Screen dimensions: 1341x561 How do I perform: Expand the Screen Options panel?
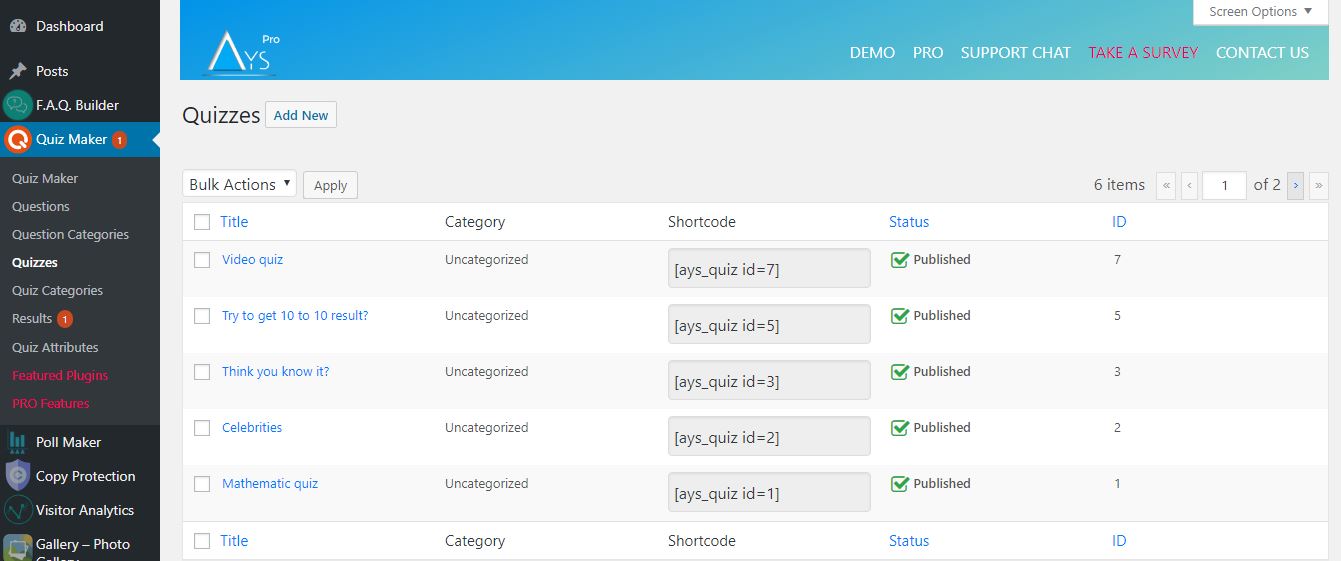(x=1260, y=12)
